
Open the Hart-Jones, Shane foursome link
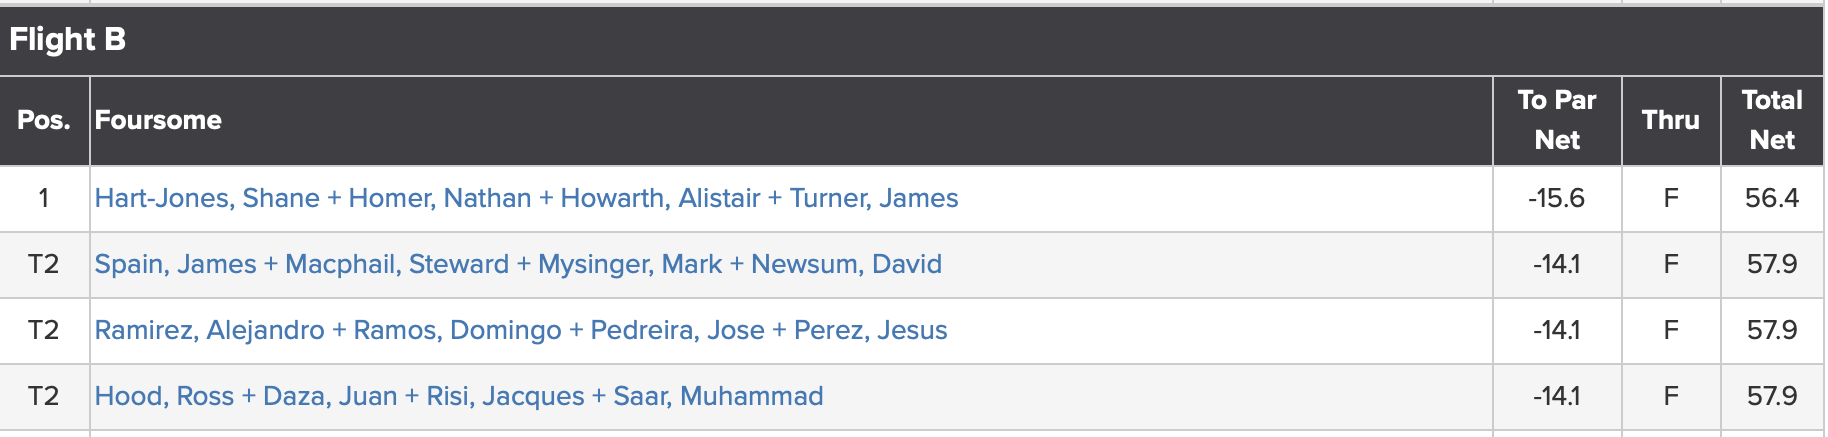(526, 198)
